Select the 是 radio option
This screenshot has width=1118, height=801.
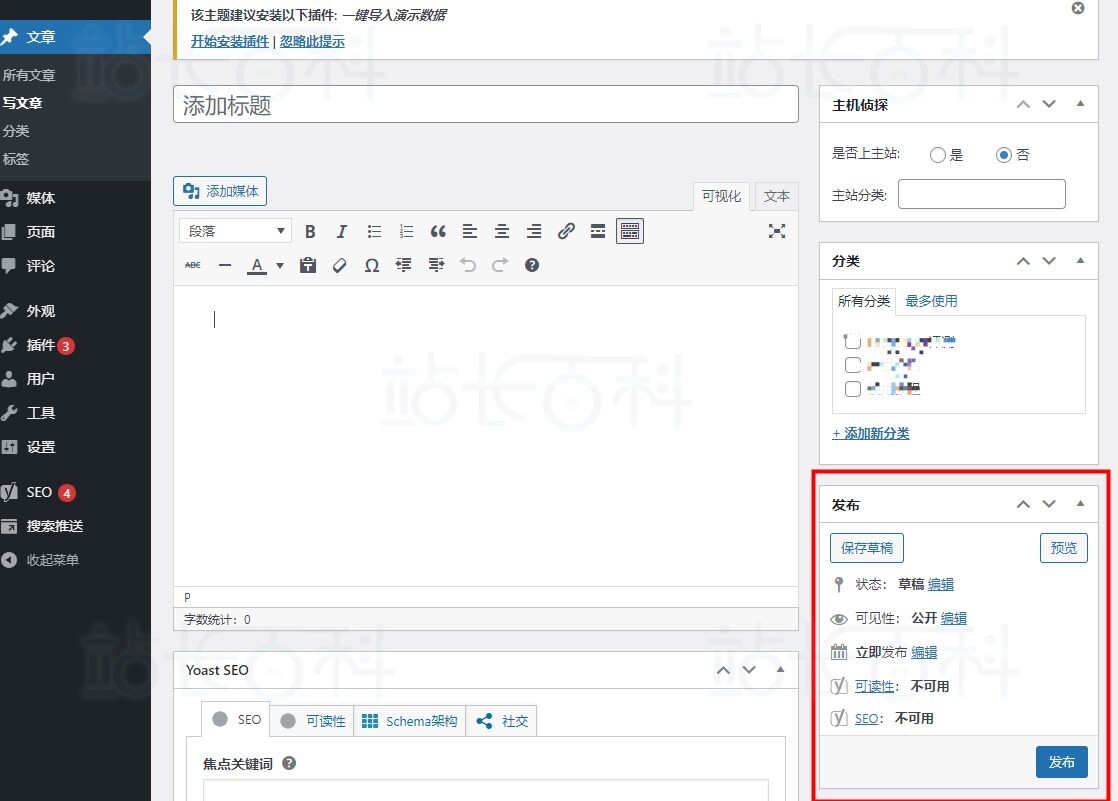[938, 155]
